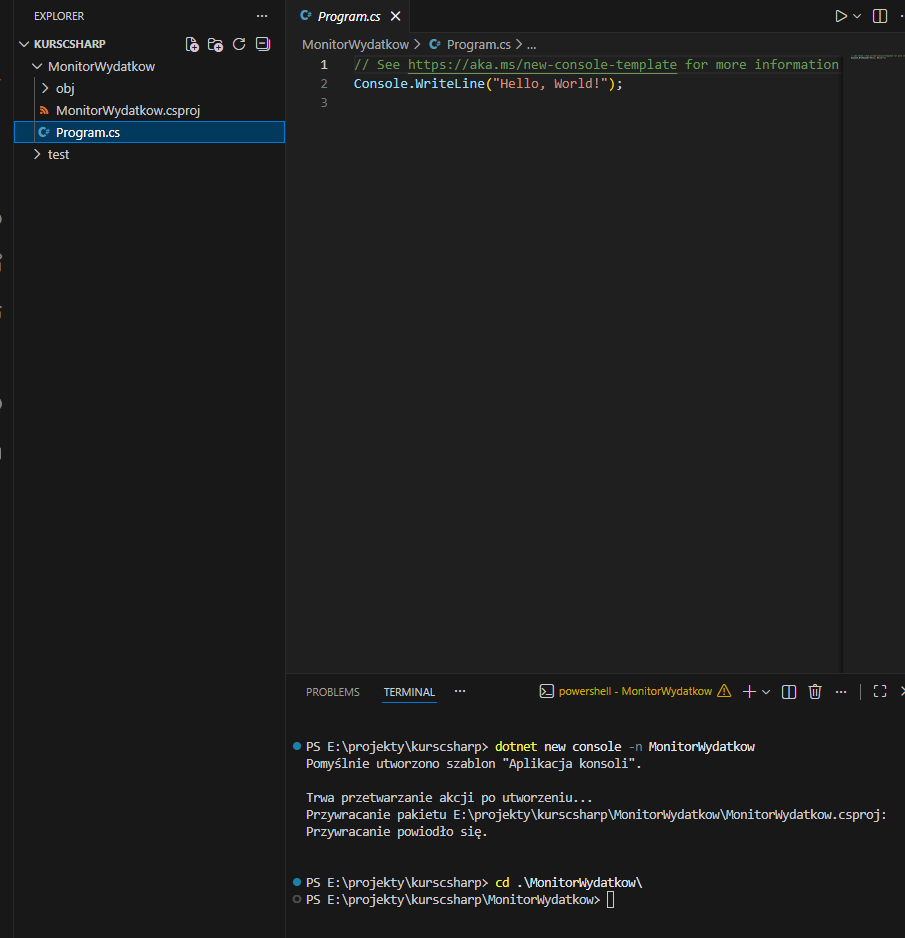Add a new terminal with the plus icon

tap(749, 691)
